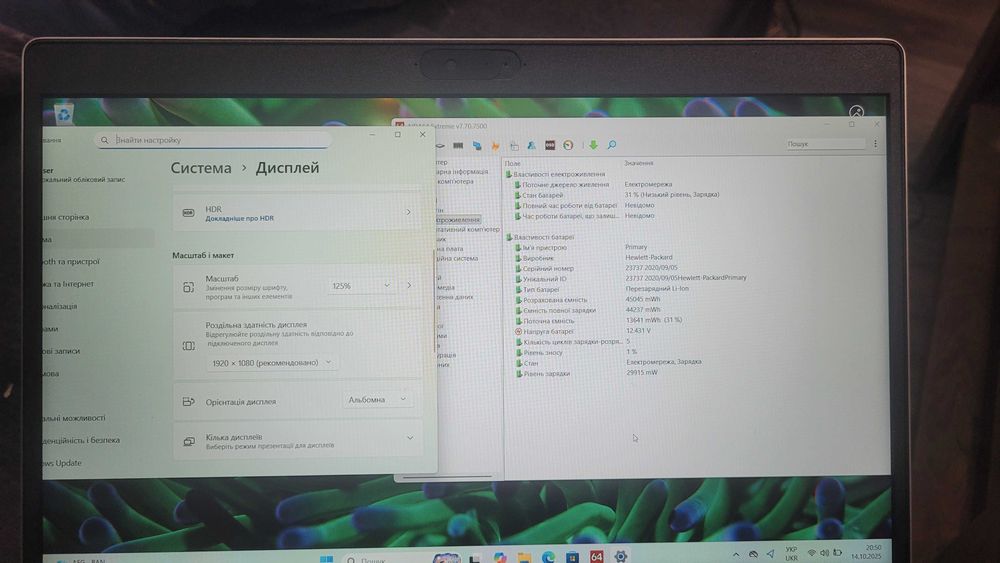Click AIDA64 gauge benchmark toolbar icon
Screen dimensions: 1000x563
[568, 145]
